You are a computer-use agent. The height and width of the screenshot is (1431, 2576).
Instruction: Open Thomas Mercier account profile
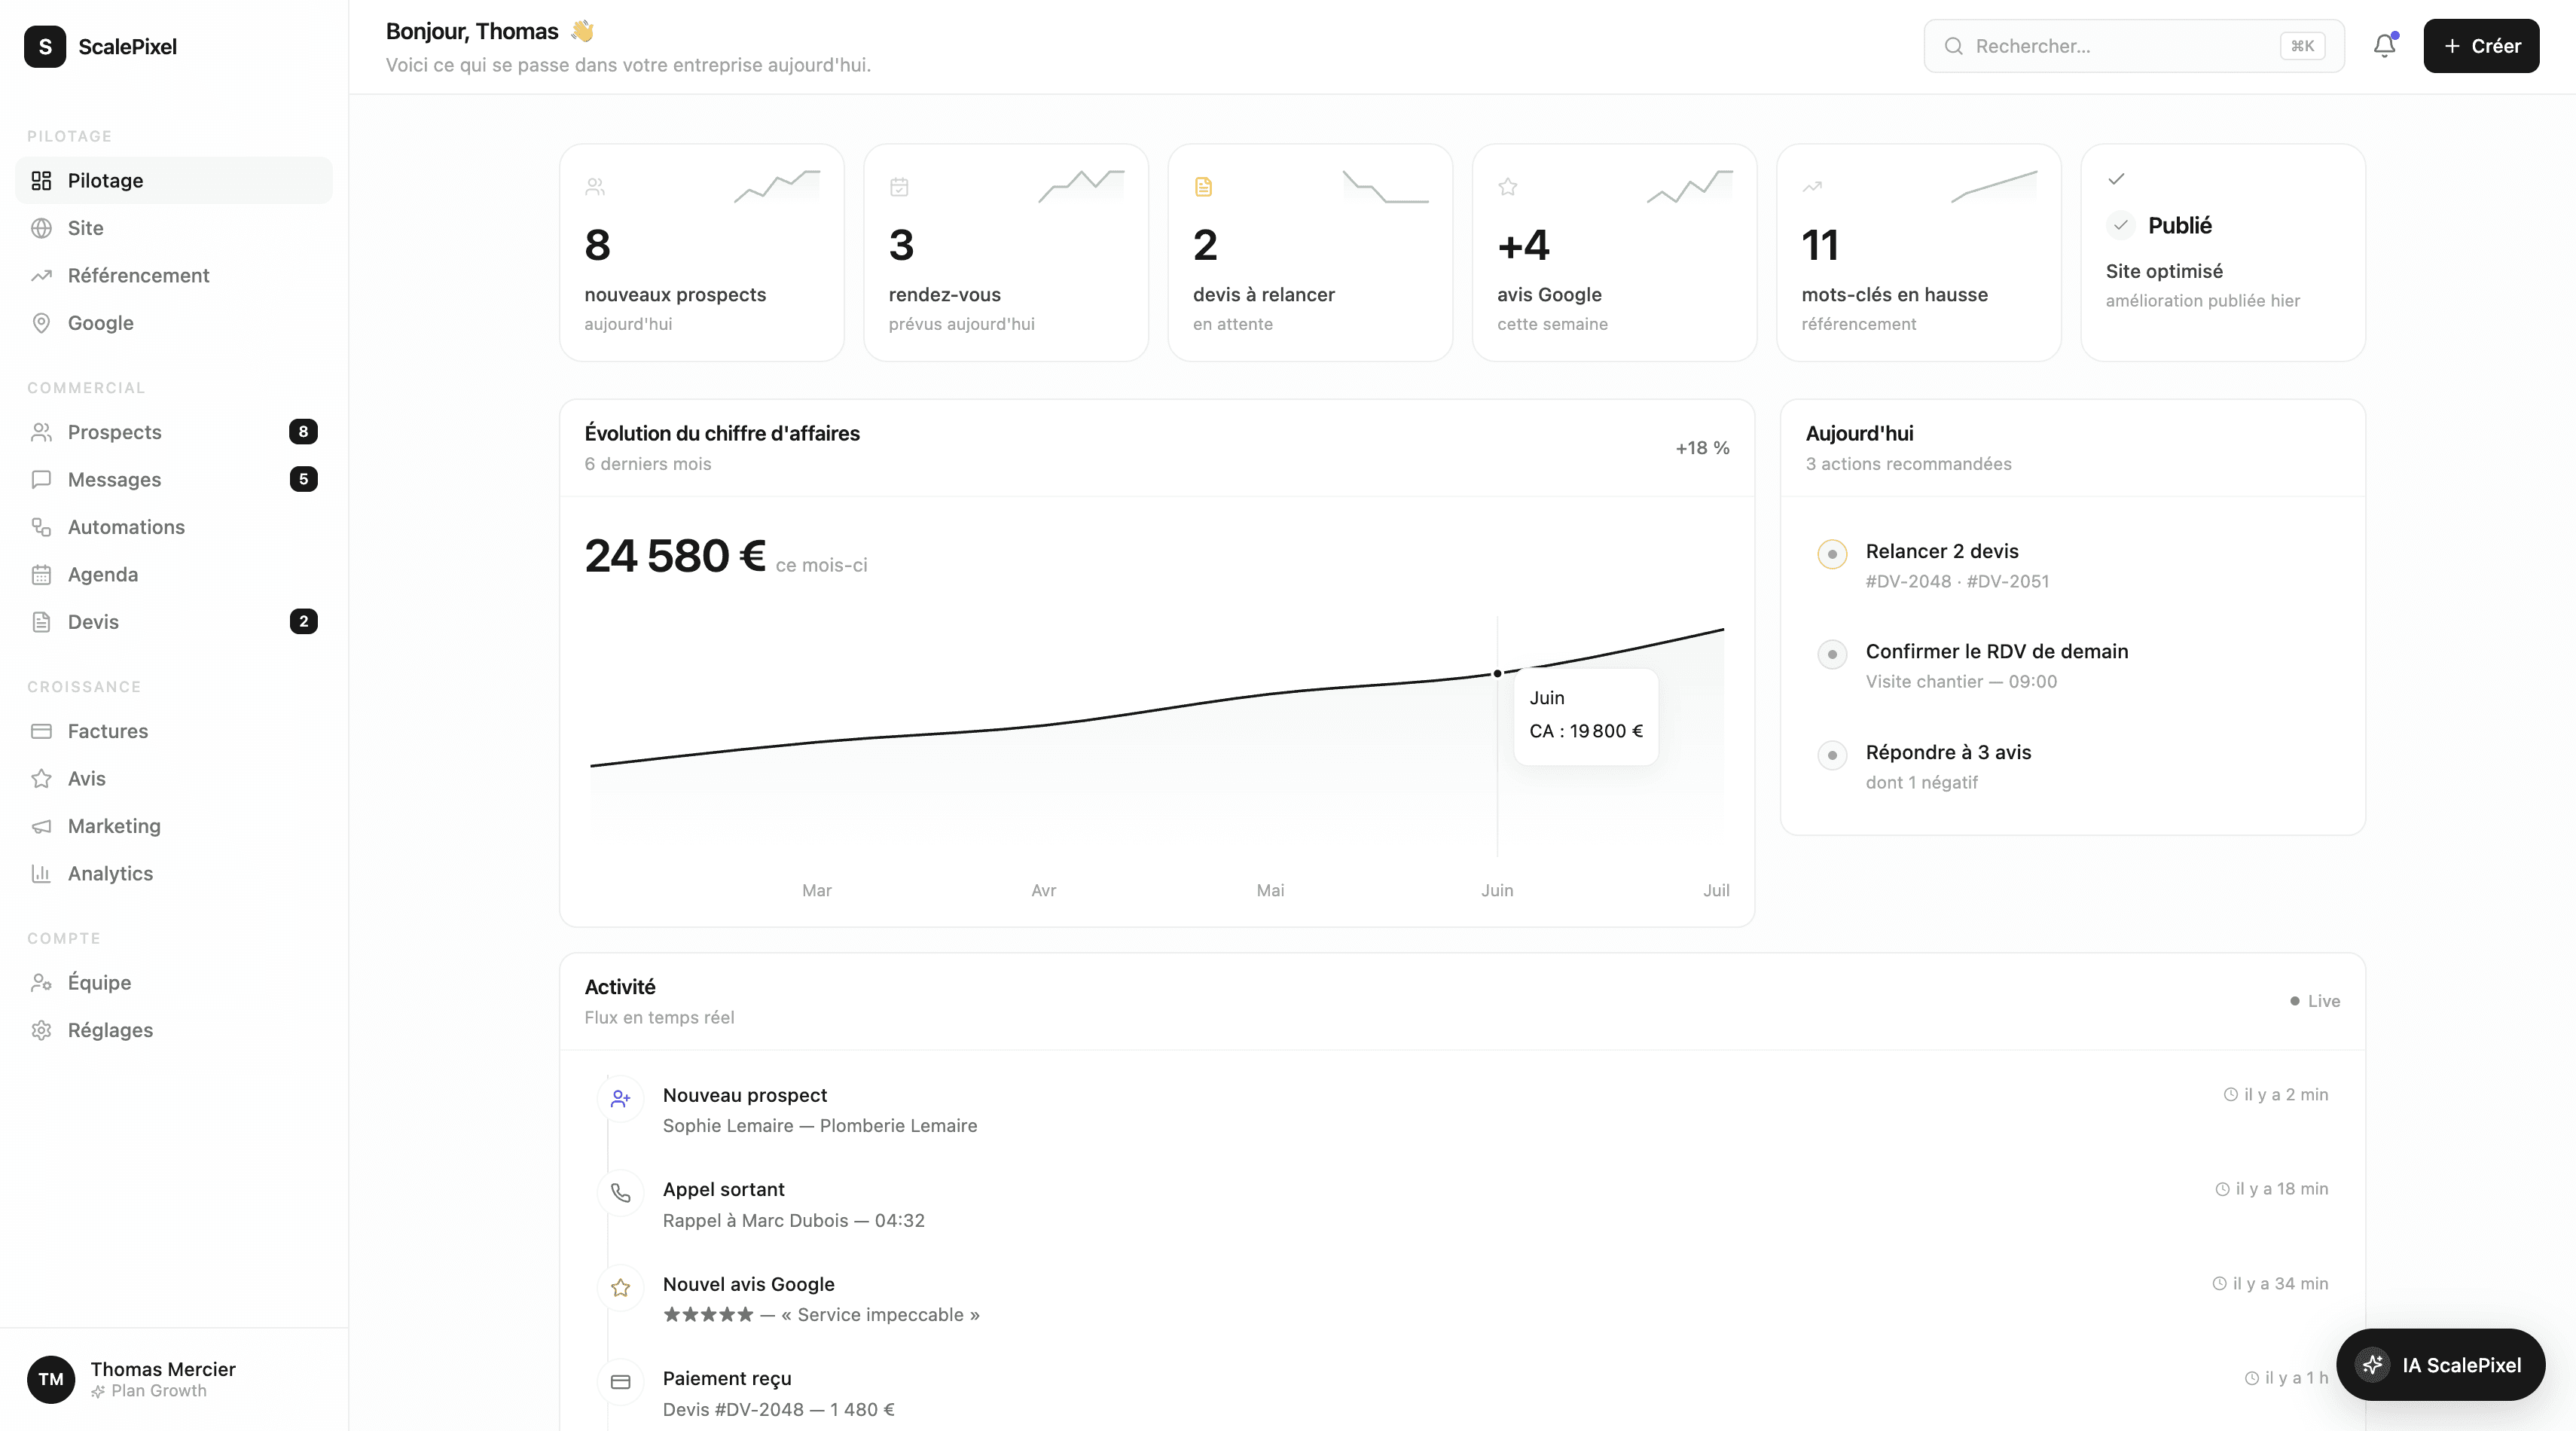coord(174,1379)
